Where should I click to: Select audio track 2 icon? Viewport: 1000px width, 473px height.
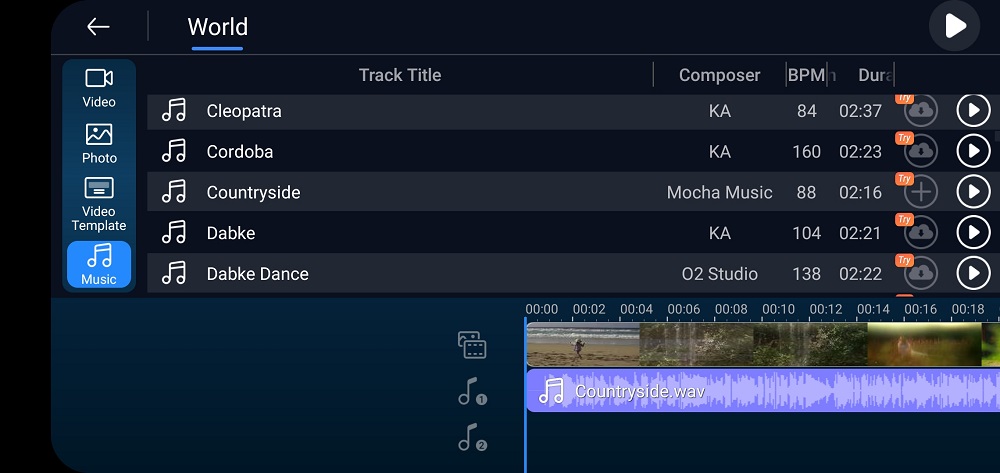[x=472, y=437]
